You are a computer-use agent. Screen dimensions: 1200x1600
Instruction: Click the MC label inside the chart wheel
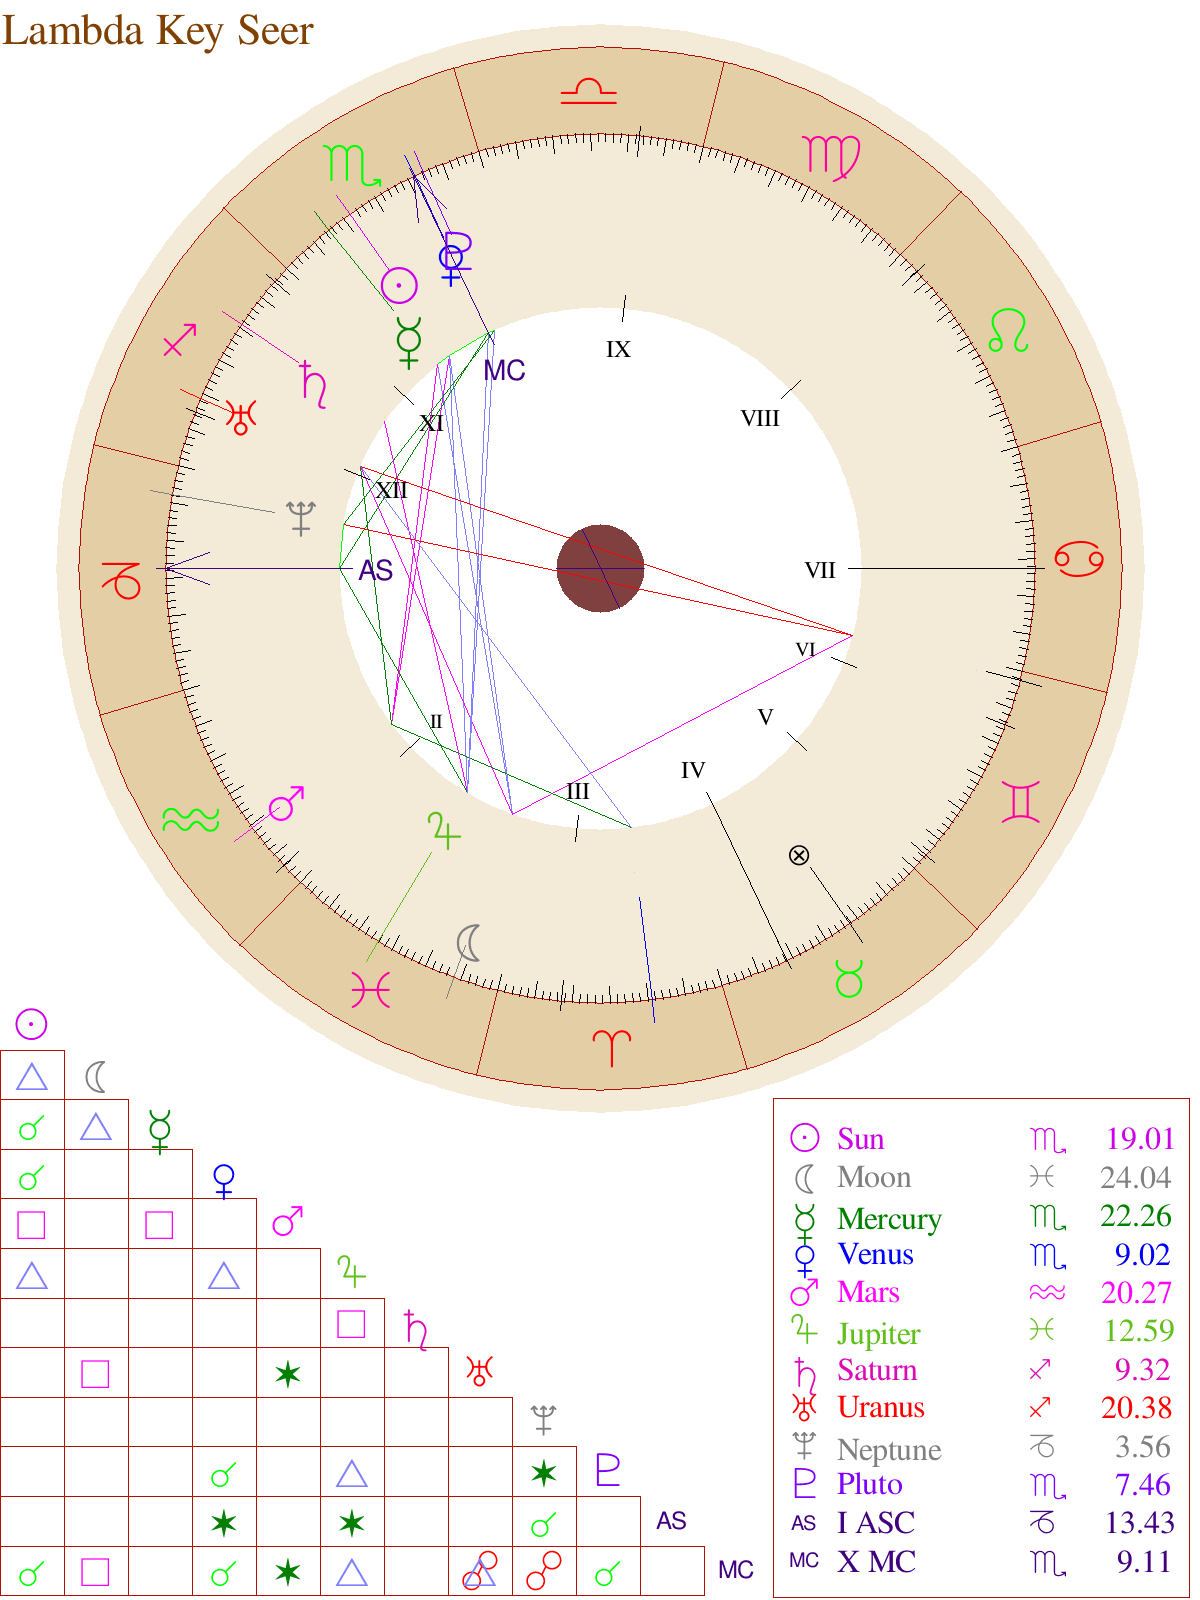click(x=504, y=371)
